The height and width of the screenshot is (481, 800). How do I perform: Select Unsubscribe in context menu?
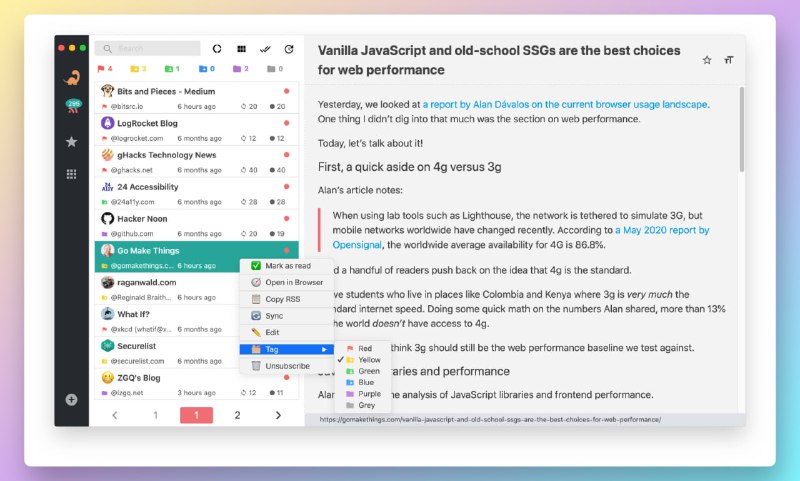point(287,366)
